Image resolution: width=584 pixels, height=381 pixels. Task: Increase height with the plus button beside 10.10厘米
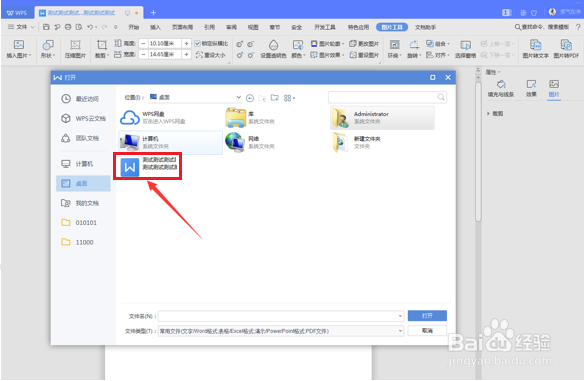[186, 44]
